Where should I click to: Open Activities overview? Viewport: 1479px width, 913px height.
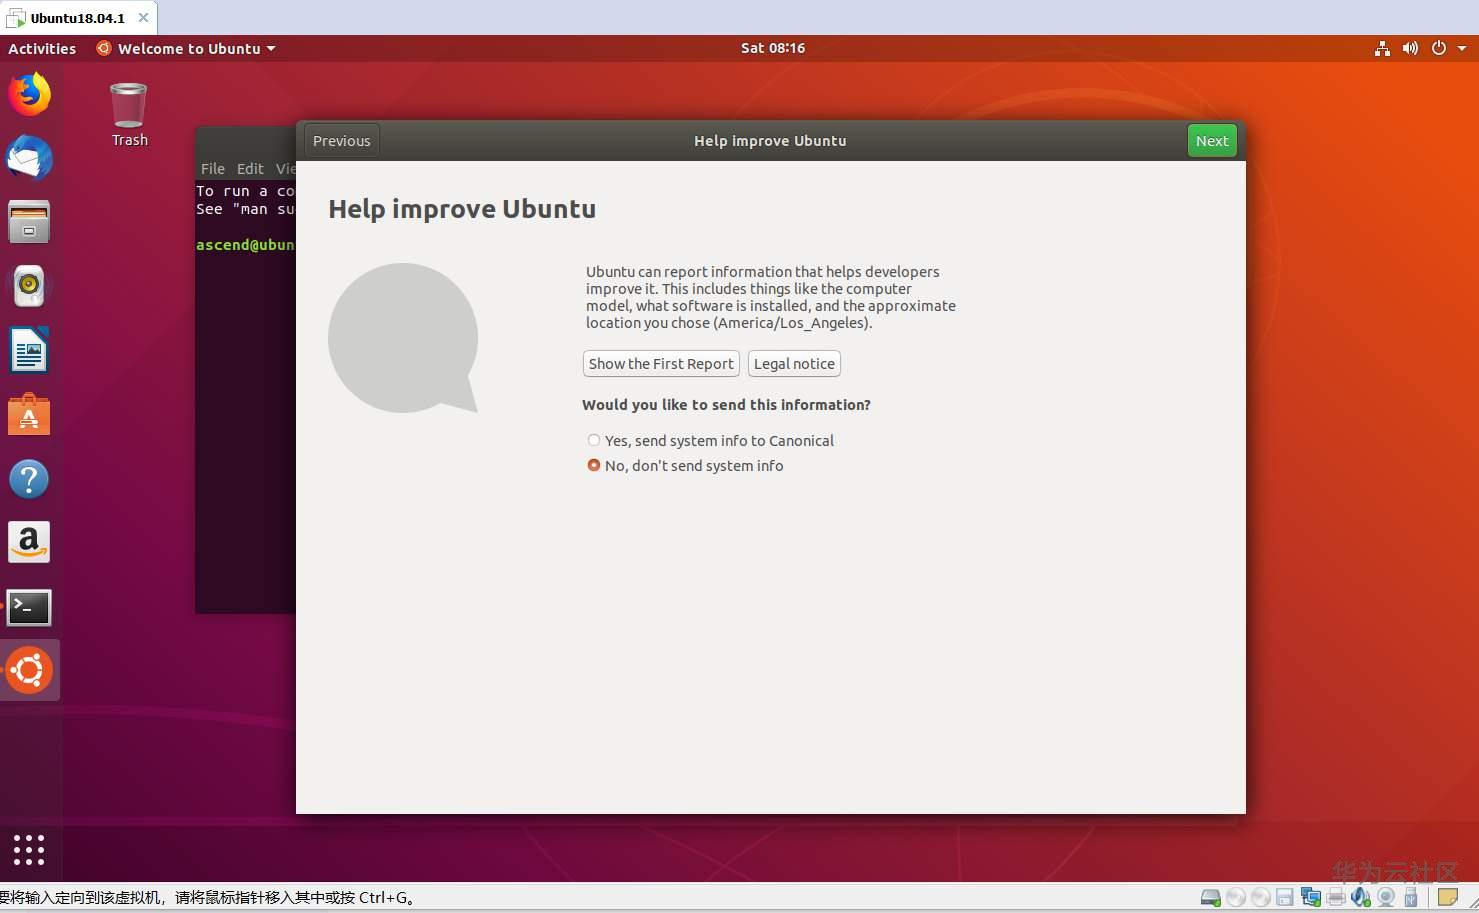coord(42,48)
